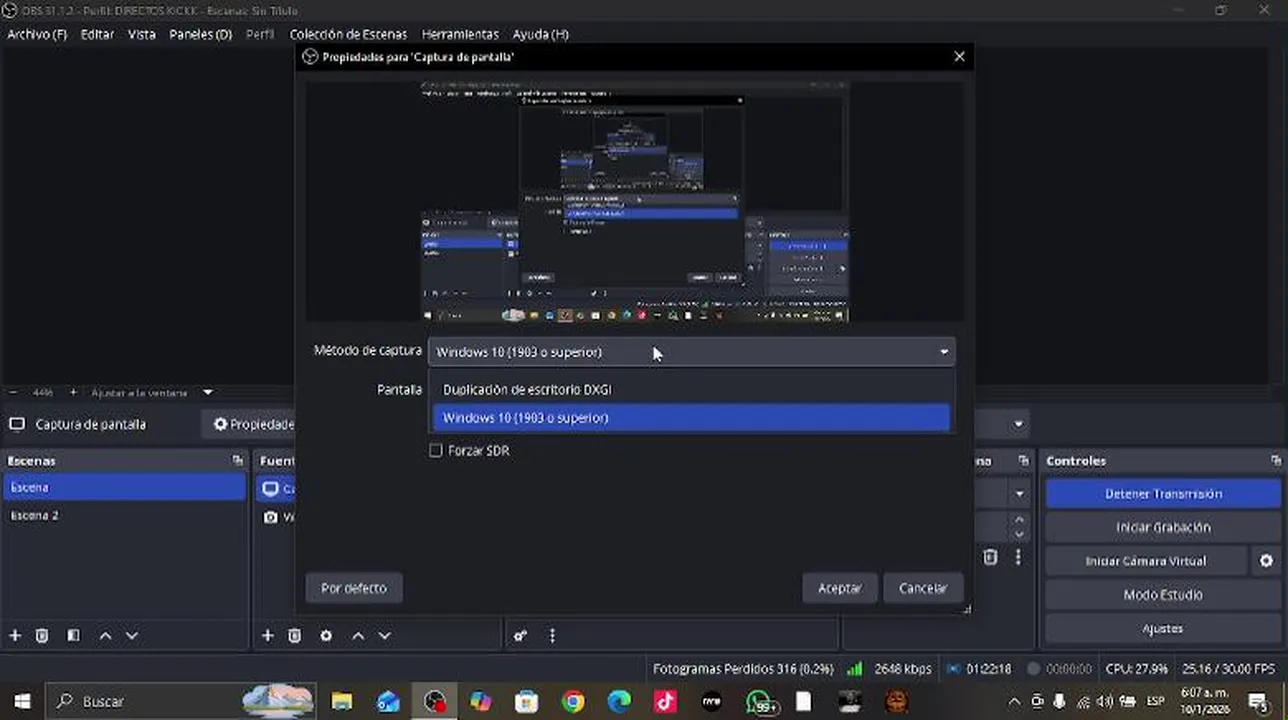Open the Paneles (D) menu
This screenshot has height=720, width=1288.
[200, 34]
